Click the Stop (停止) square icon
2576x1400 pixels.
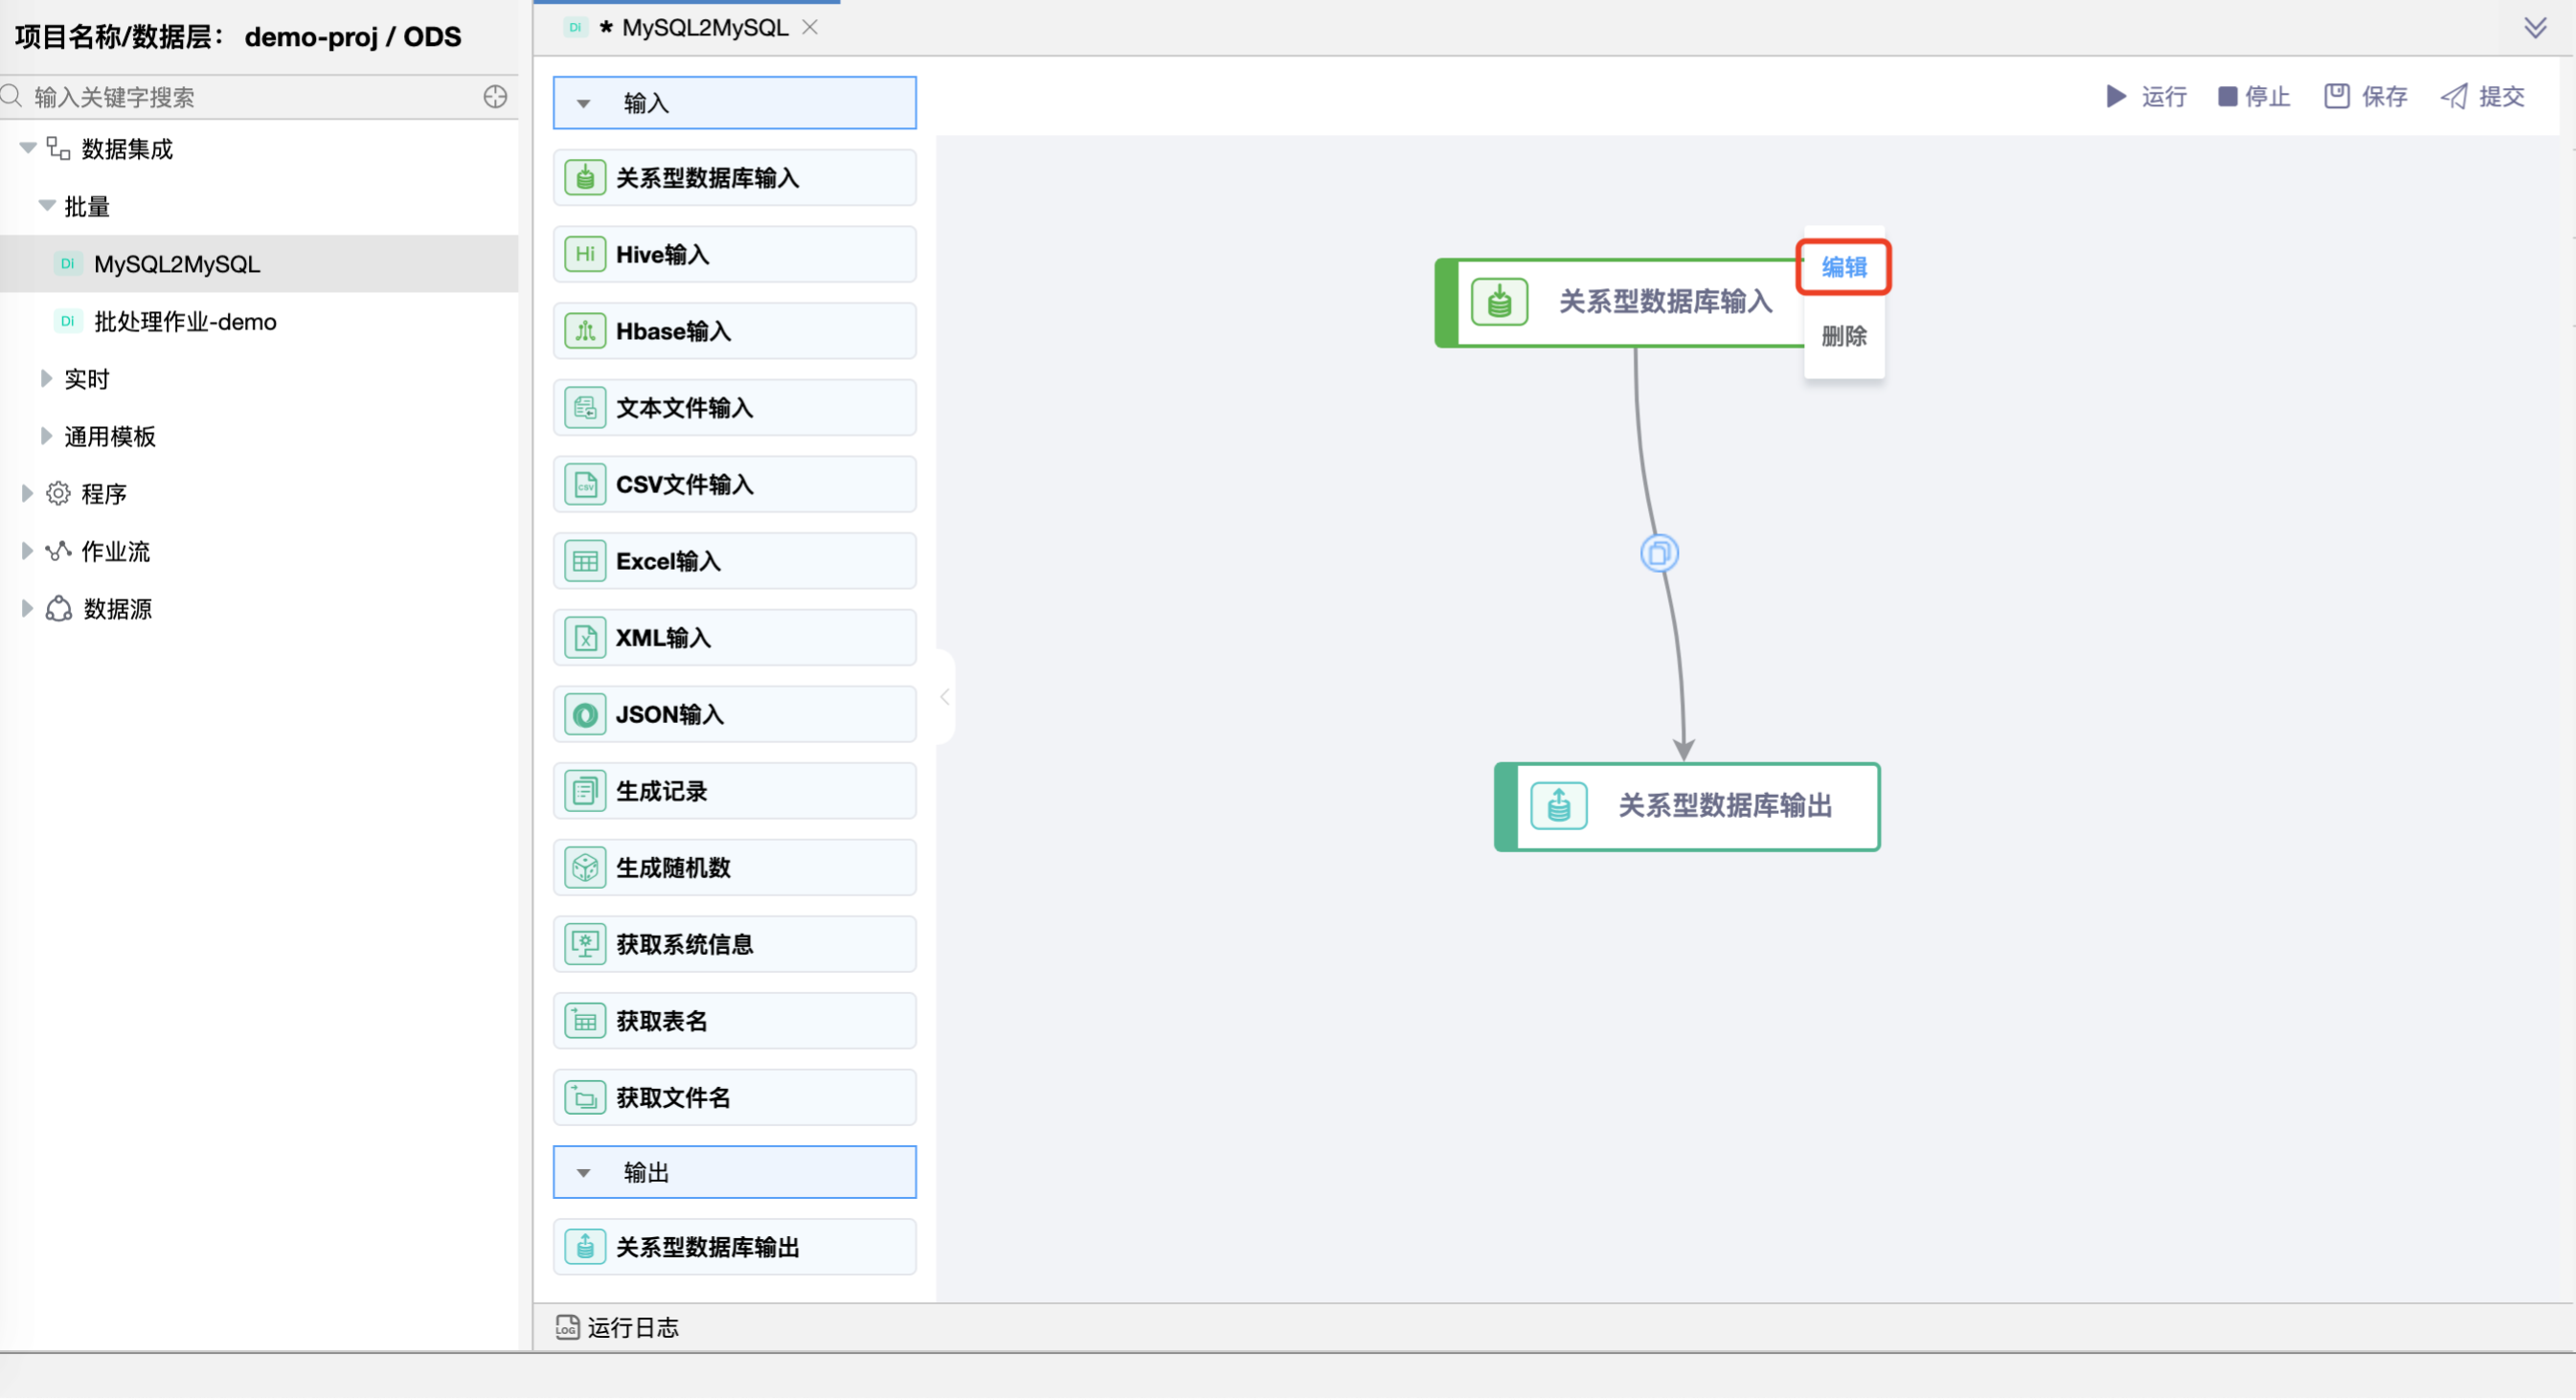click(x=2227, y=96)
